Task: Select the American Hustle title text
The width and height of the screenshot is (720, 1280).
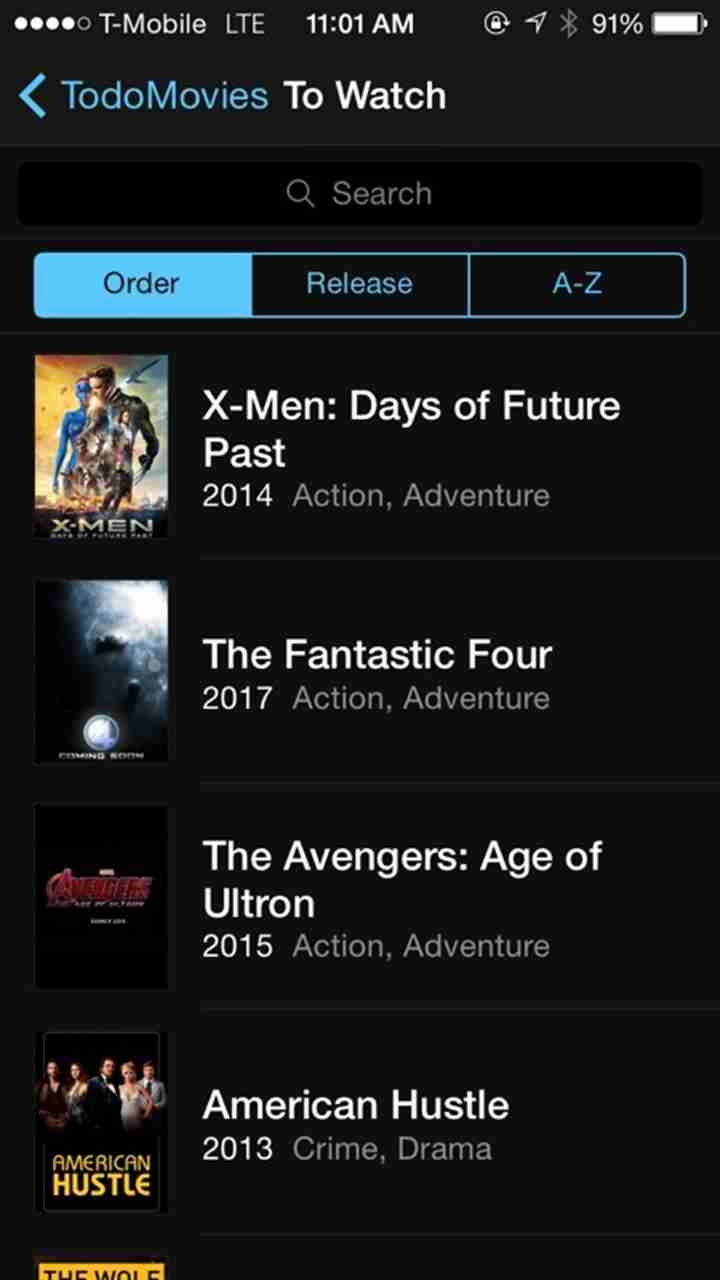Action: 355,1105
